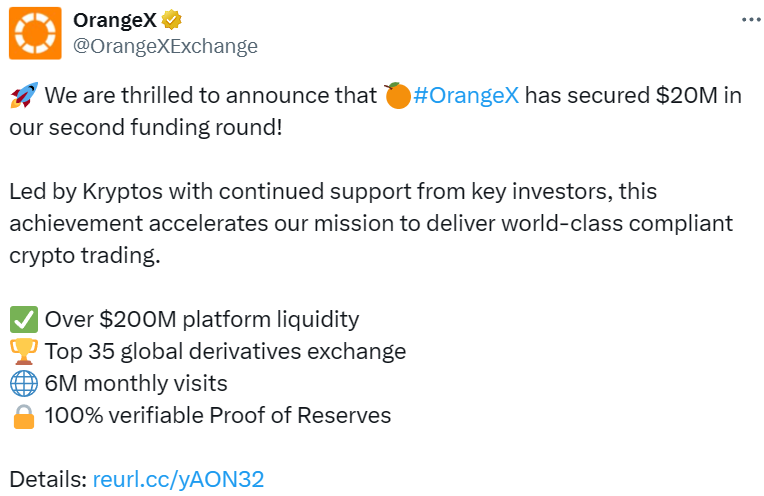This screenshot has width=764, height=496.
Task: Click the gold verified badge icon
Action: click(x=173, y=20)
